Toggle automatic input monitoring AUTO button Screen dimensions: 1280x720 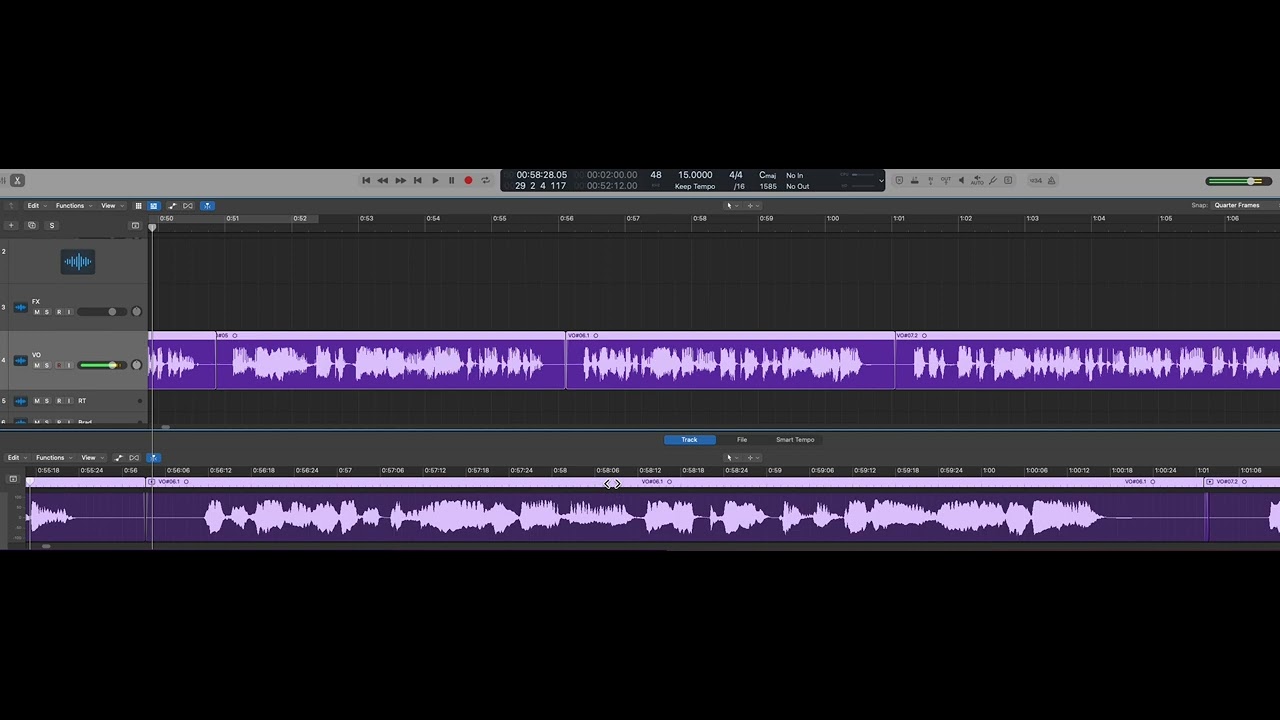tap(977, 181)
